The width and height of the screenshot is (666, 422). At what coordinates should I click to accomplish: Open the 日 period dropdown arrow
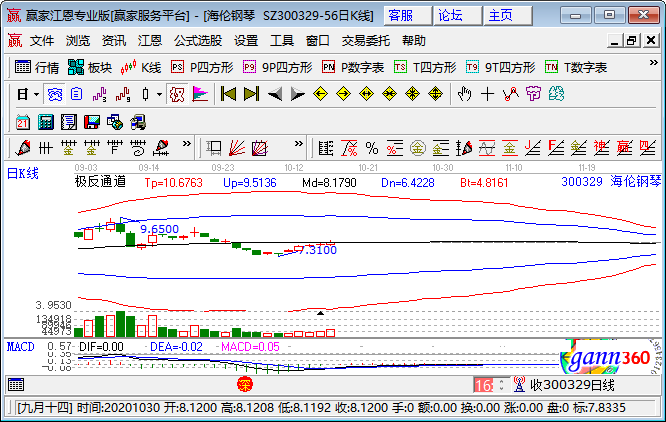(x=37, y=94)
